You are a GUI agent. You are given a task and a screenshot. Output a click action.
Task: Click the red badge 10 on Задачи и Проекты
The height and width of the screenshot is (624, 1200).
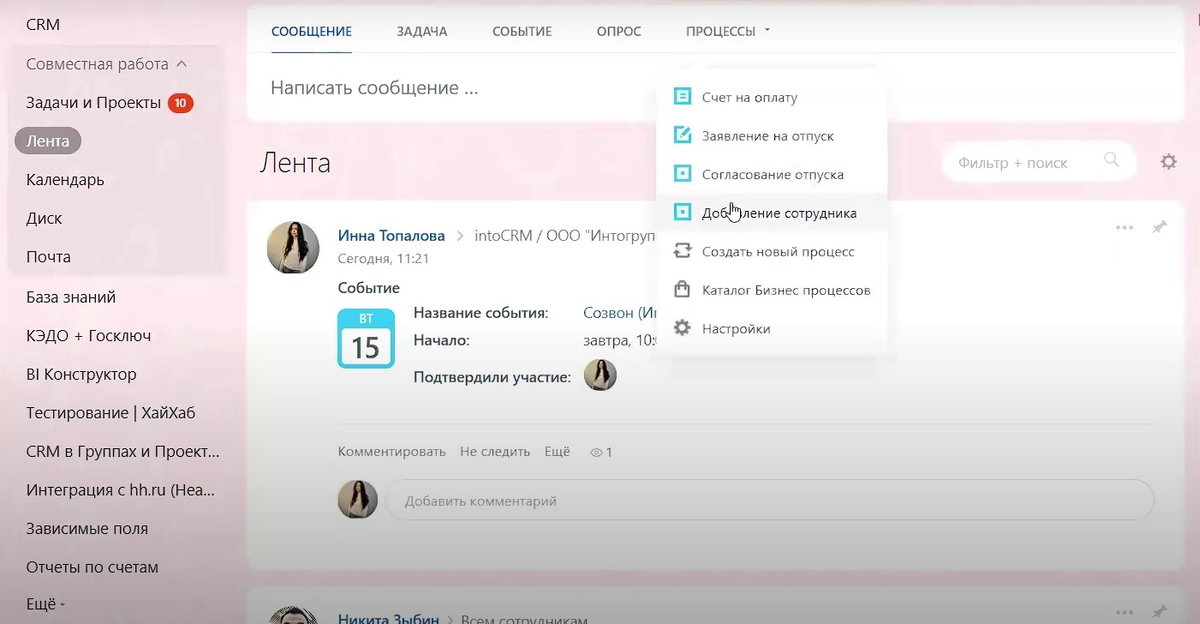(x=180, y=102)
